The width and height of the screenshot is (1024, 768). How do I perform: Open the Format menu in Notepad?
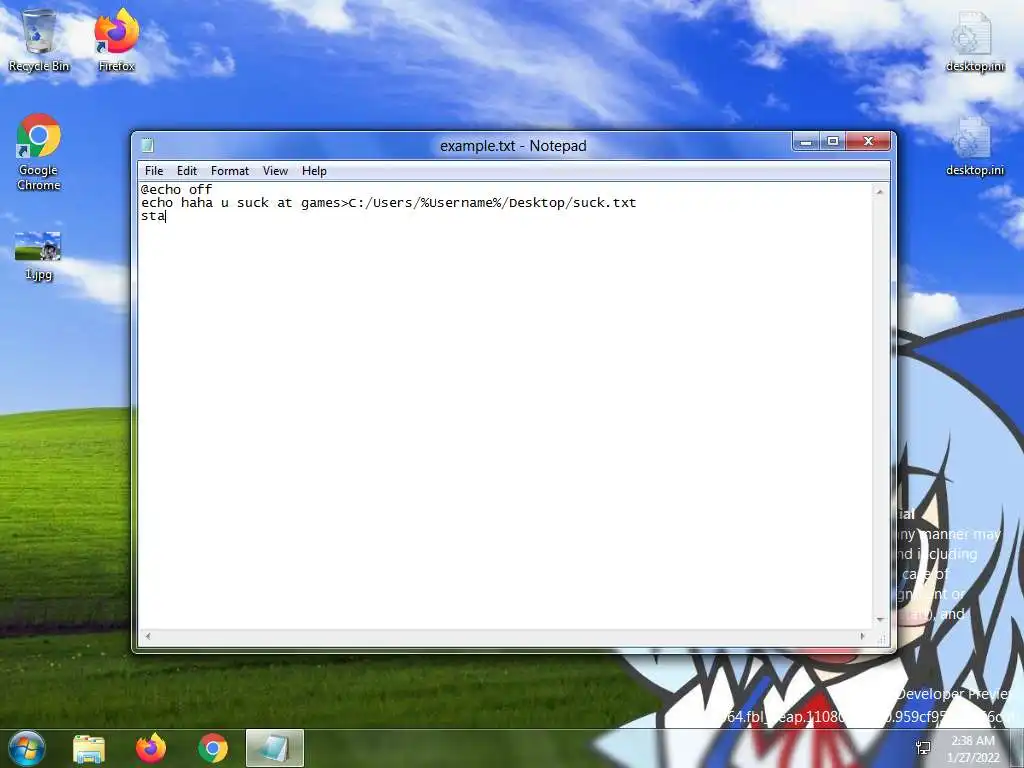point(230,171)
